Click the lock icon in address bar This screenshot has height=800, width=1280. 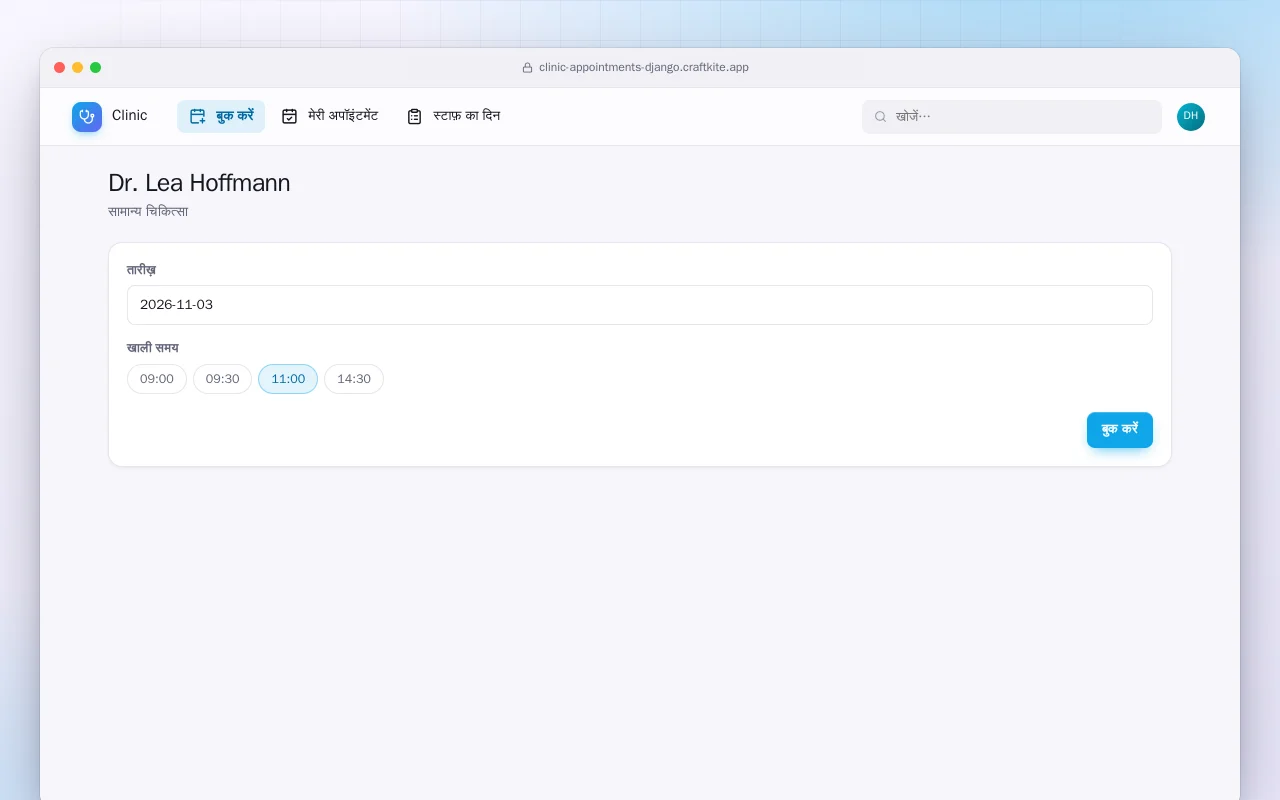528,68
